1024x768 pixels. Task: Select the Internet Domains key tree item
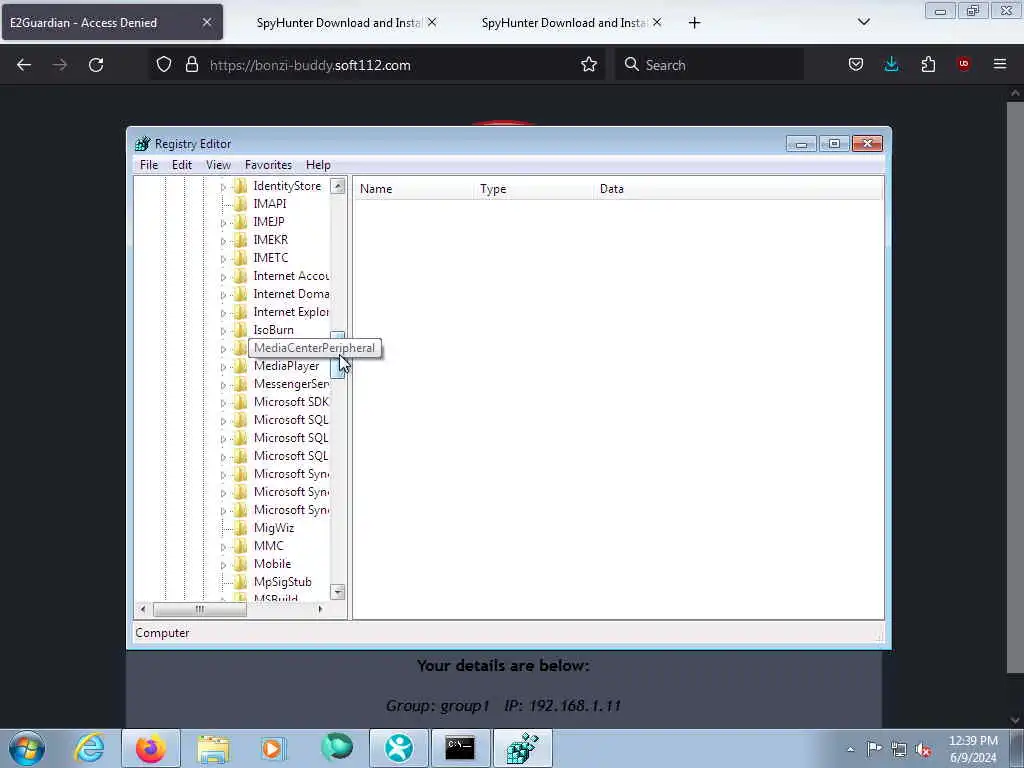coord(291,294)
